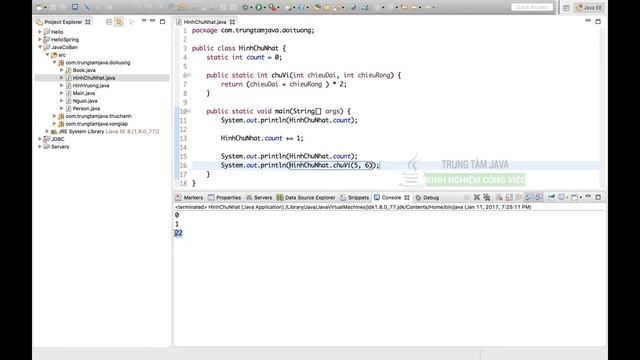Open the Run dropdown arrow
The width and height of the screenshot is (640, 360).
[x=264, y=7]
